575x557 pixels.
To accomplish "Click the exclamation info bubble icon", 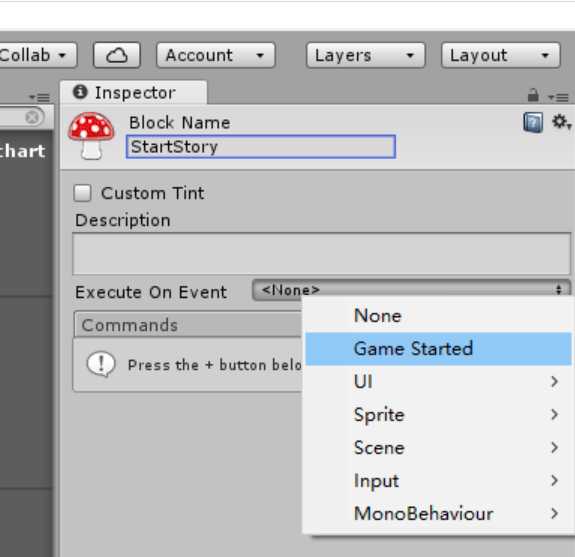I will pyautogui.click(x=101, y=364).
